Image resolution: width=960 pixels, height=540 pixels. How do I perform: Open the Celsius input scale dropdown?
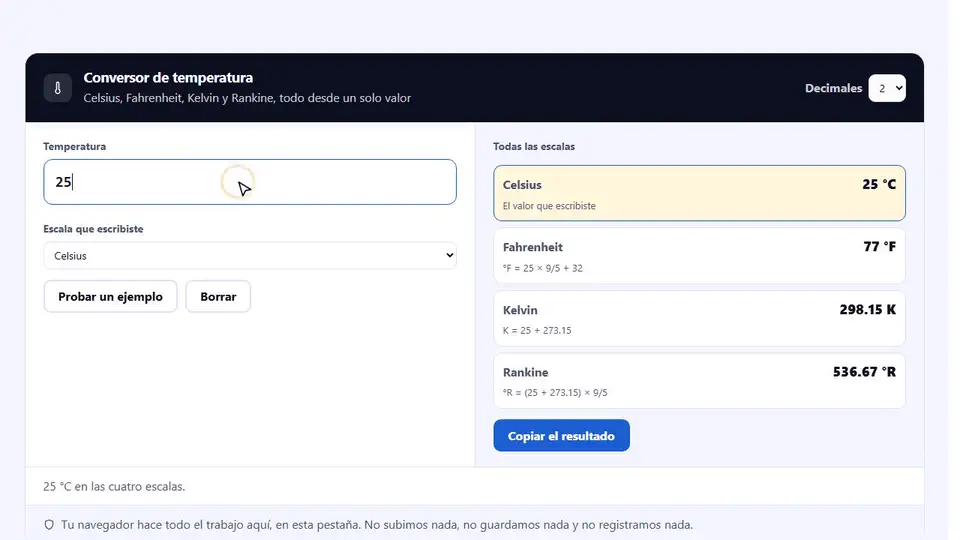pyautogui.click(x=250, y=255)
